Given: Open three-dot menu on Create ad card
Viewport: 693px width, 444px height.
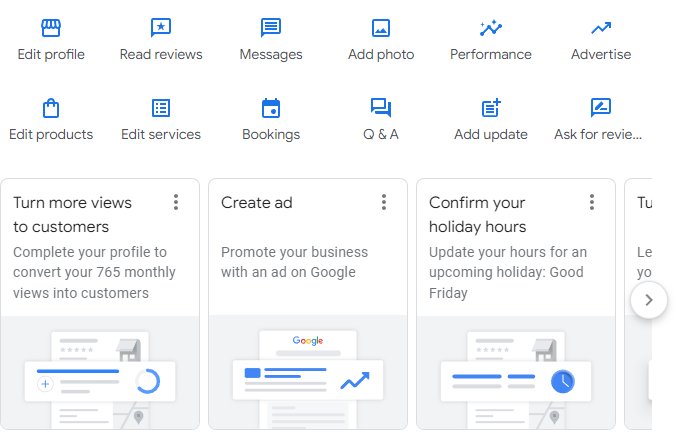Looking at the screenshot, I should coord(384,203).
